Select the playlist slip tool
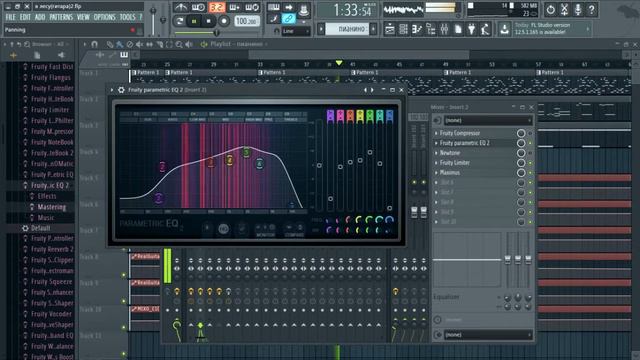640x360 pixels. tap(149, 44)
